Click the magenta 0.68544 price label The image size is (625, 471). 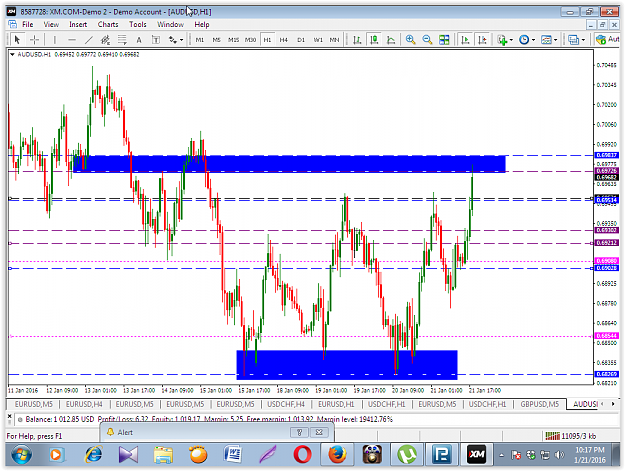point(607,336)
